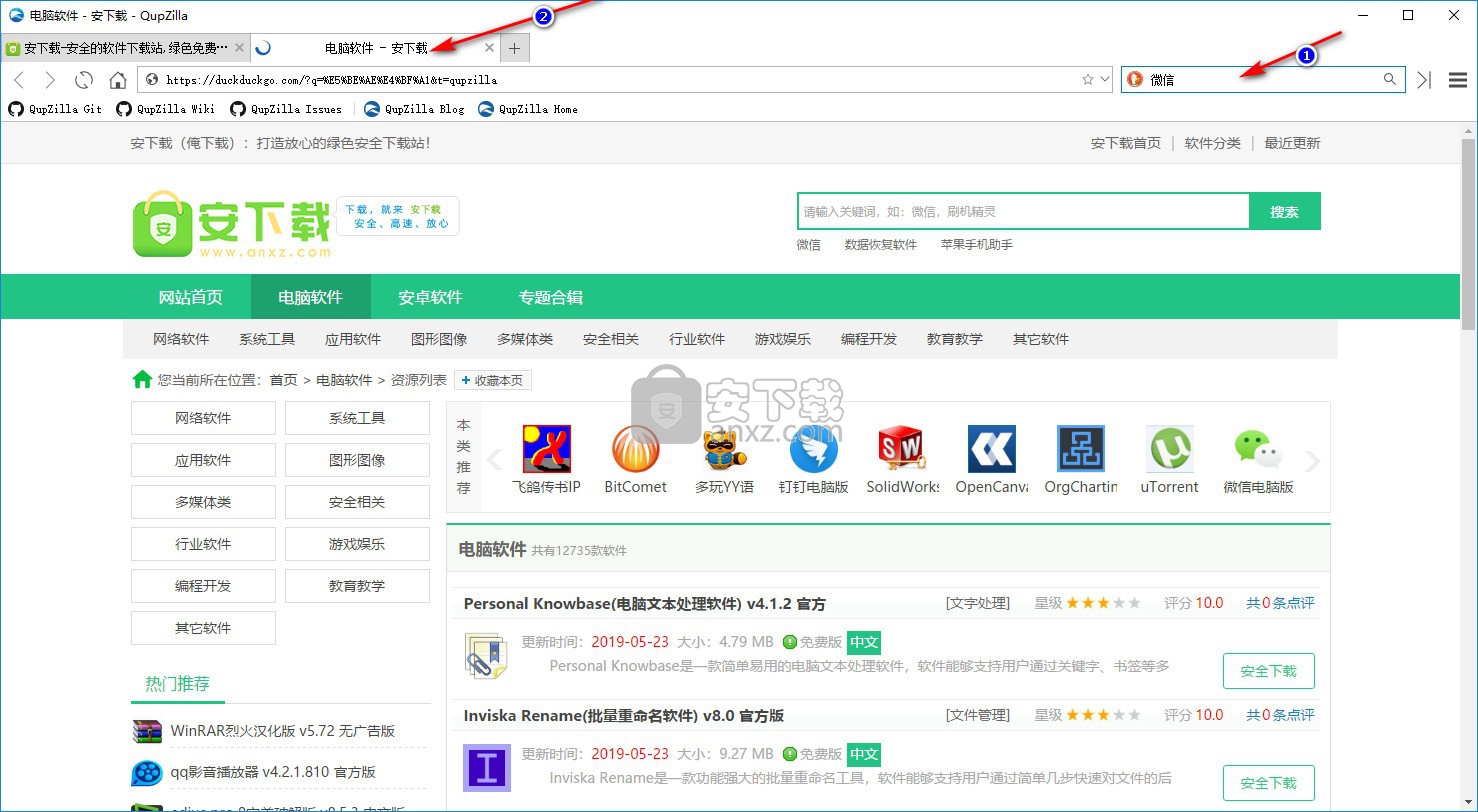Image resolution: width=1478 pixels, height=812 pixels.
Task: Open address bar history dropdown arrow
Action: pos(1104,80)
